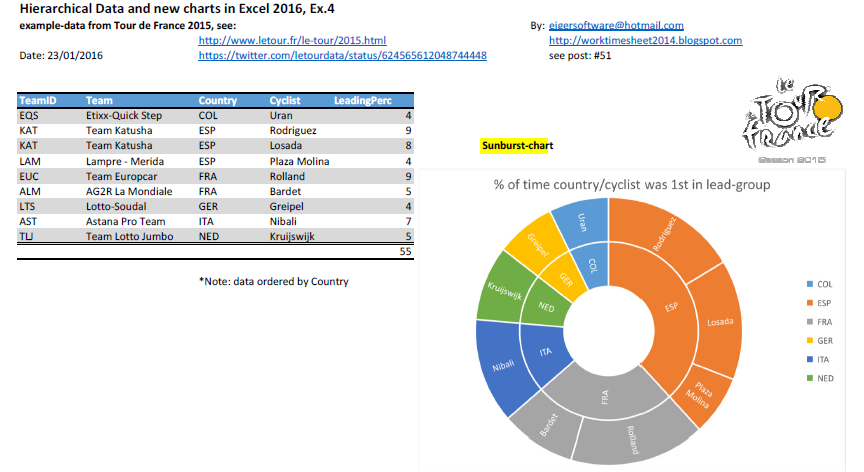This screenshot has height=472, width=864.
Task: Click the 'see post: #51' text
Action: point(580,55)
